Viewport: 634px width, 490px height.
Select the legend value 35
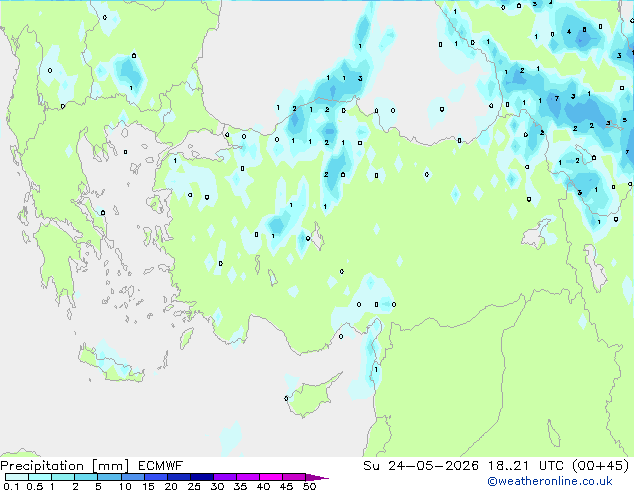pos(241,486)
